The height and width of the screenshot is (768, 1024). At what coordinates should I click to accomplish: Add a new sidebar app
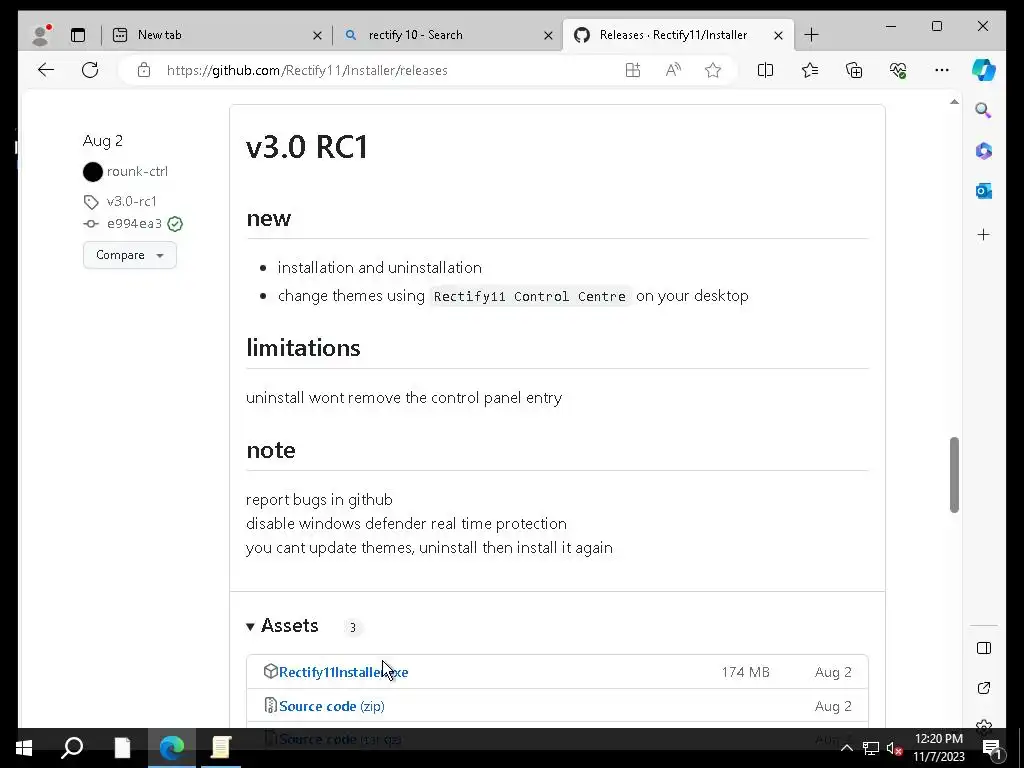tap(984, 234)
